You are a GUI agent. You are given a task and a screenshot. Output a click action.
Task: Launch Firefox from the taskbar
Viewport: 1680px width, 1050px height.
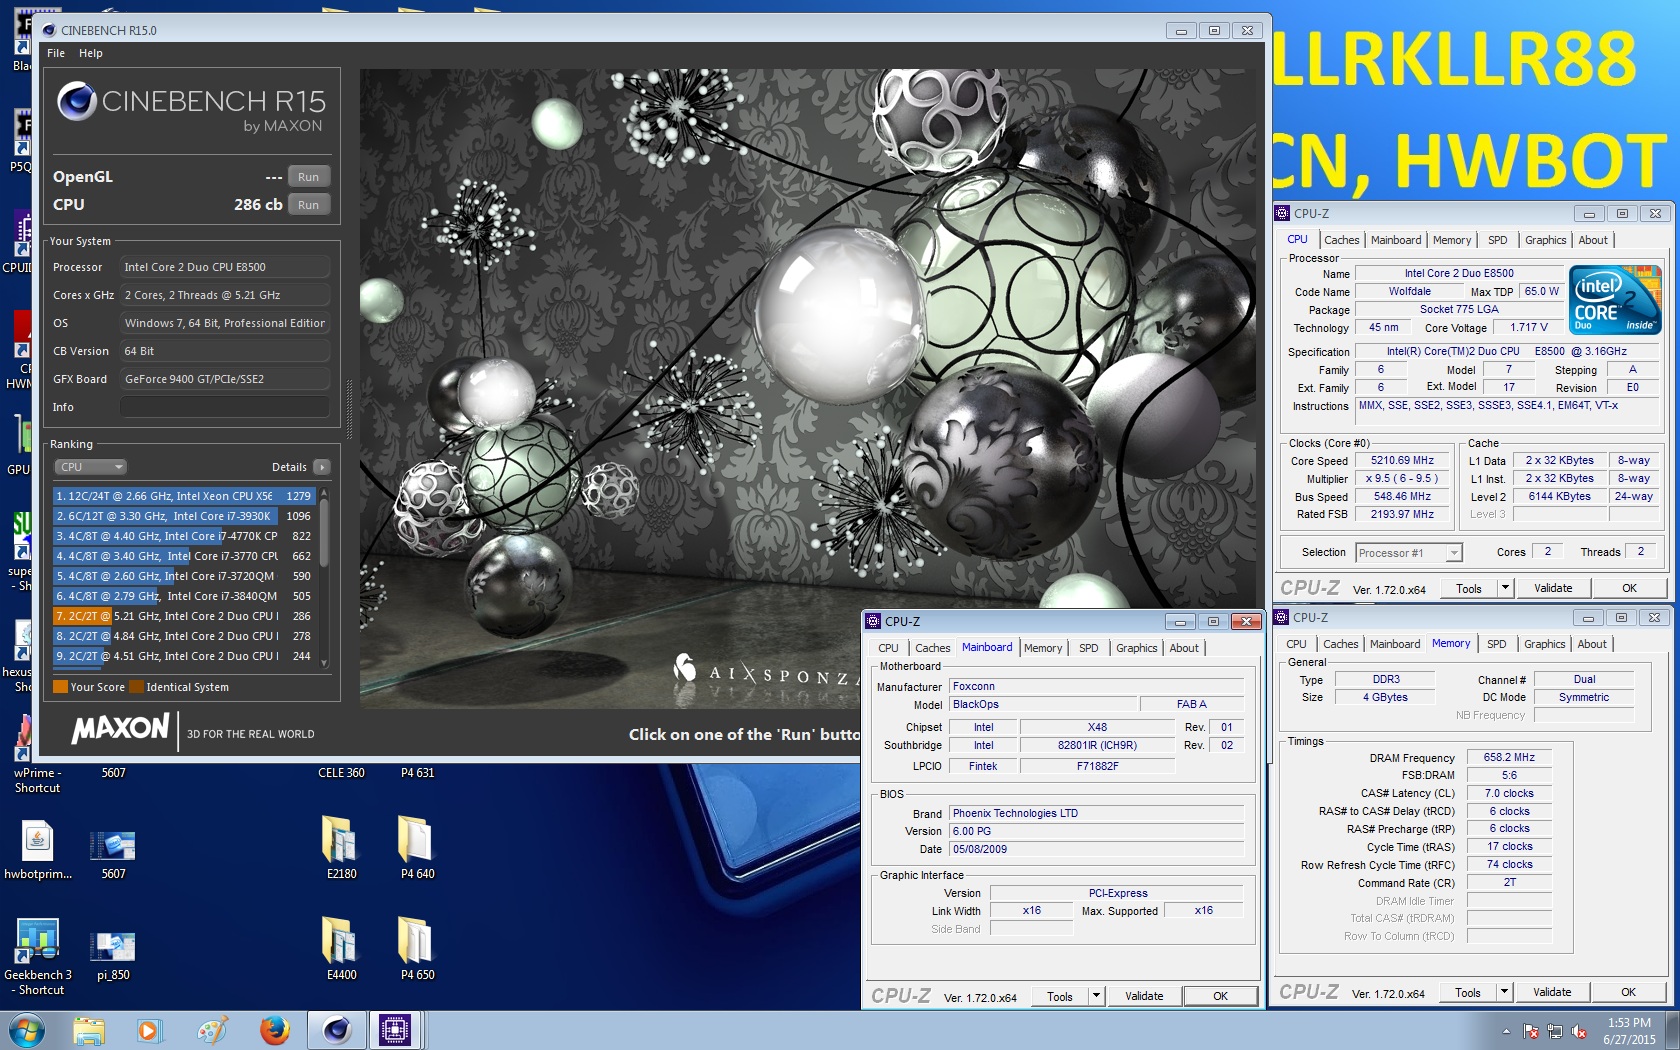(x=274, y=1030)
